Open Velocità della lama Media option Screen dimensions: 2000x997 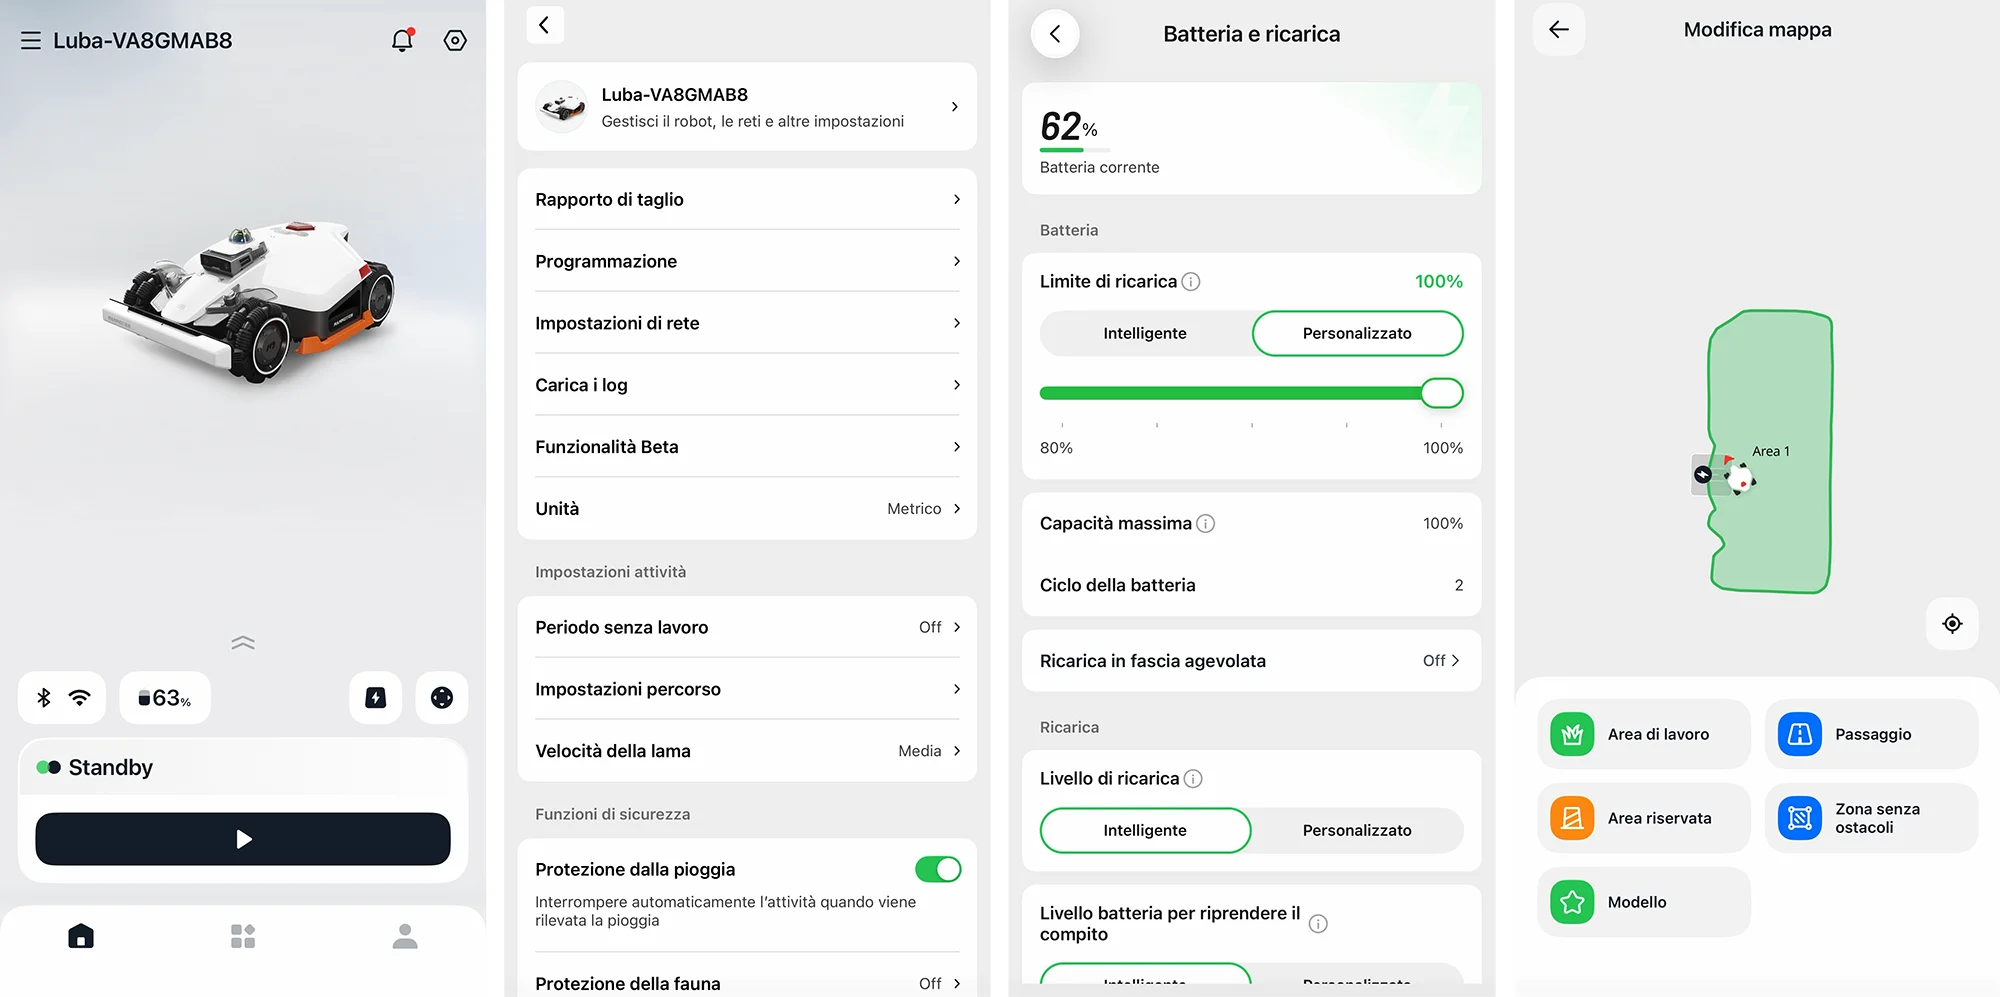click(x=747, y=751)
